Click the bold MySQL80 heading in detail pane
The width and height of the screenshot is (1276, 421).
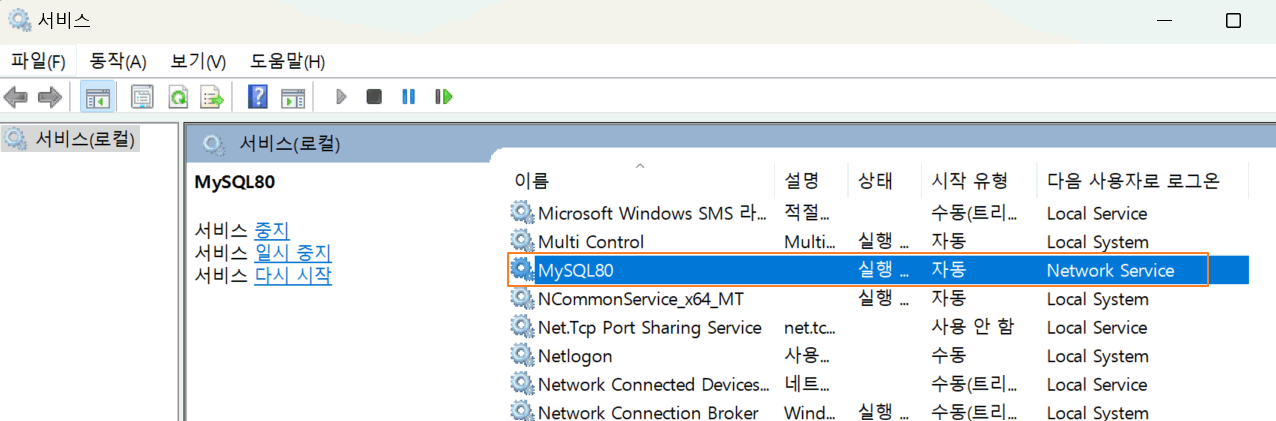[234, 182]
